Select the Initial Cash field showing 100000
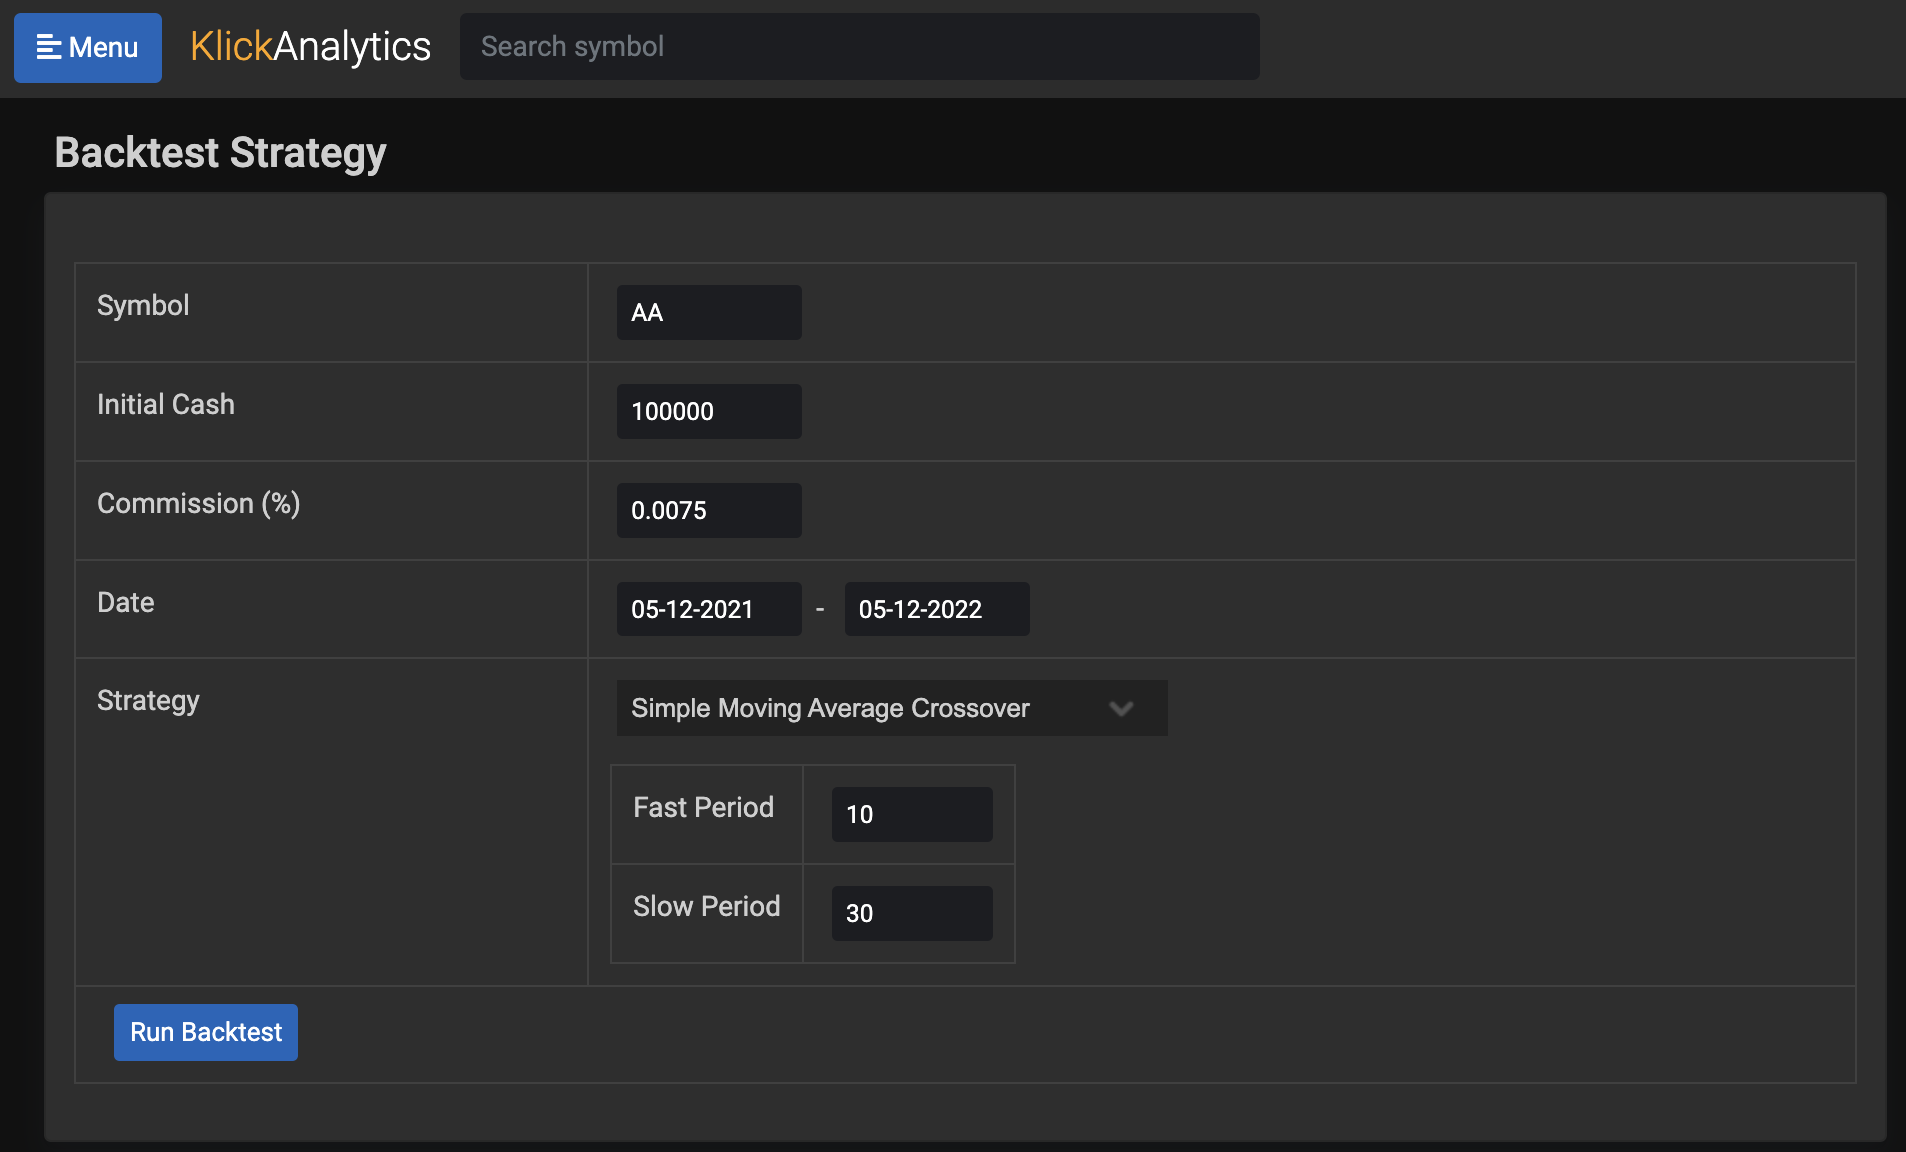 point(708,412)
